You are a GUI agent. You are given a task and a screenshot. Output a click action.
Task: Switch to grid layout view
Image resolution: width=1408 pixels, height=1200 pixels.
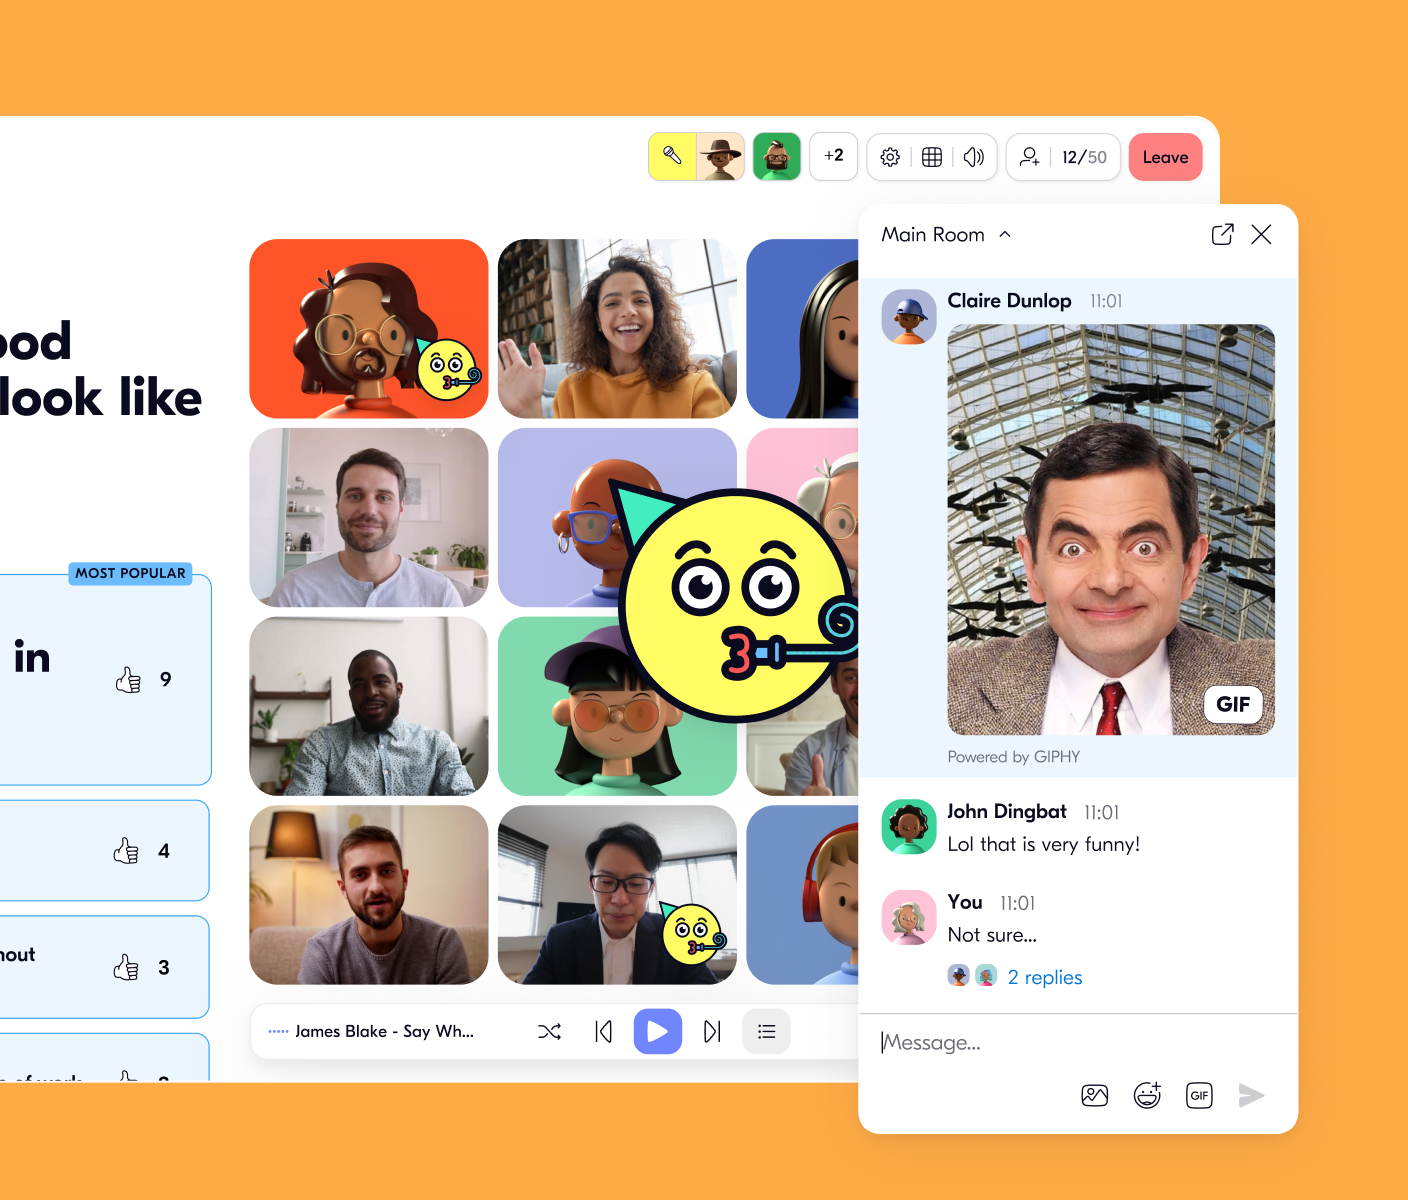click(x=932, y=157)
